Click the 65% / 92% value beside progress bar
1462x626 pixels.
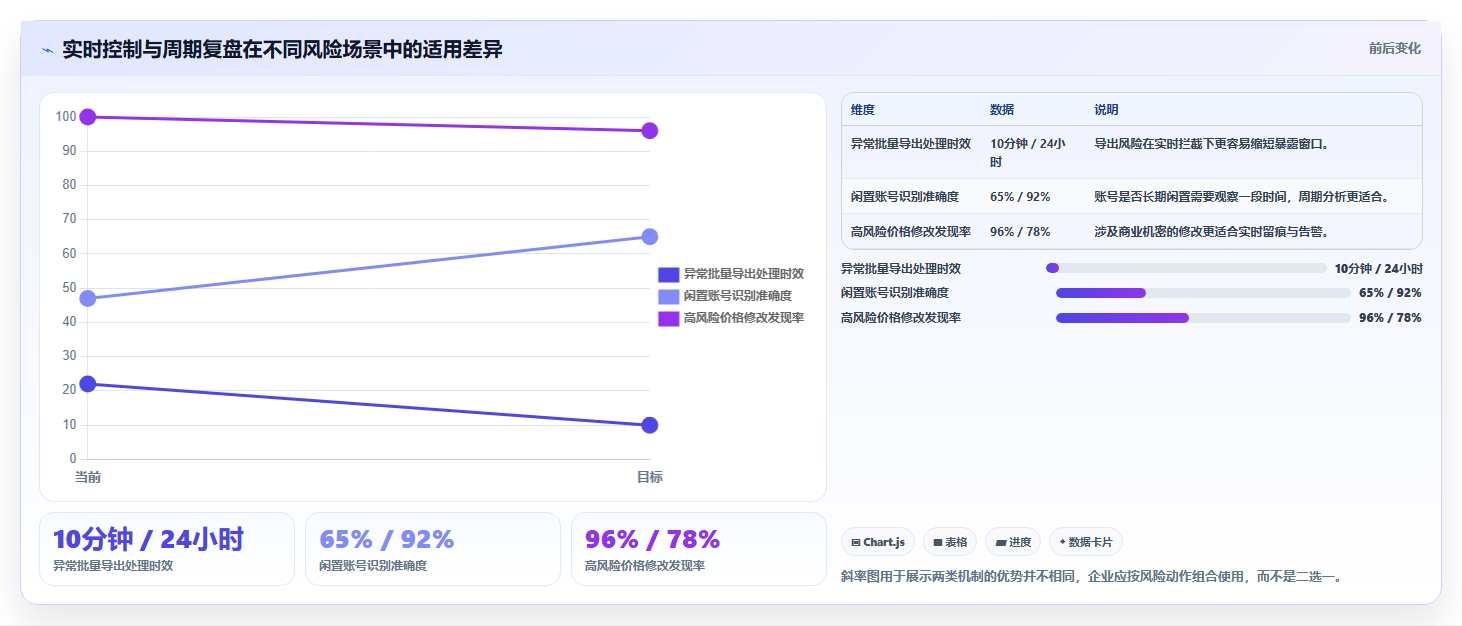pos(1390,293)
